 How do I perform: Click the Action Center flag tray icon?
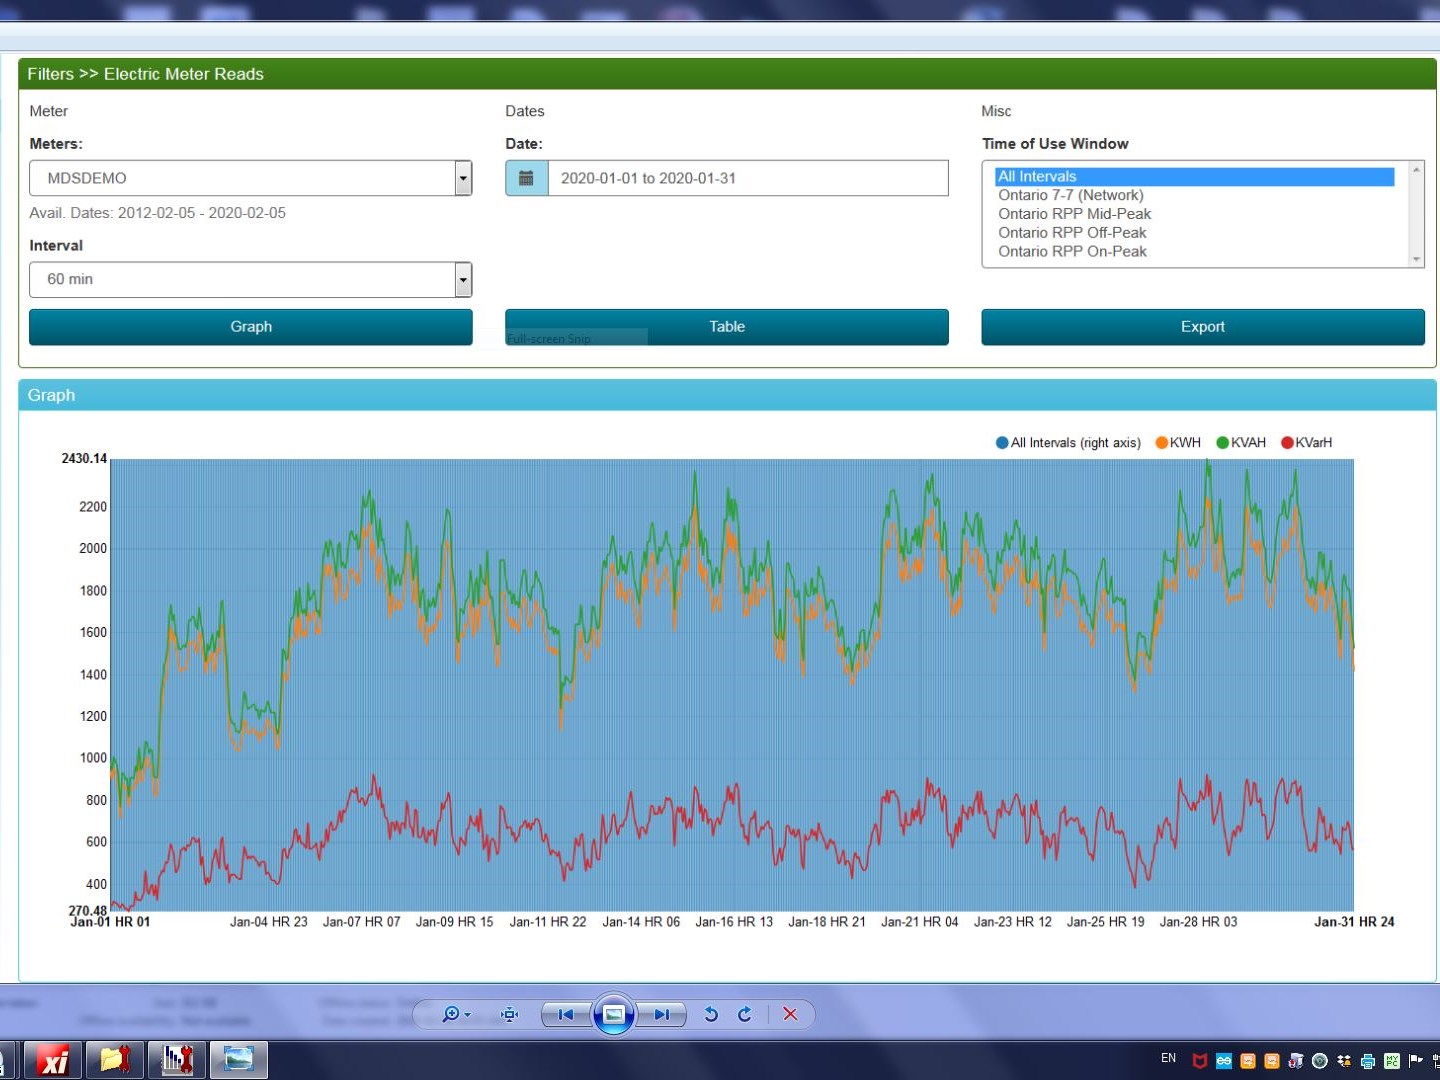pyautogui.click(x=1416, y=1061)
